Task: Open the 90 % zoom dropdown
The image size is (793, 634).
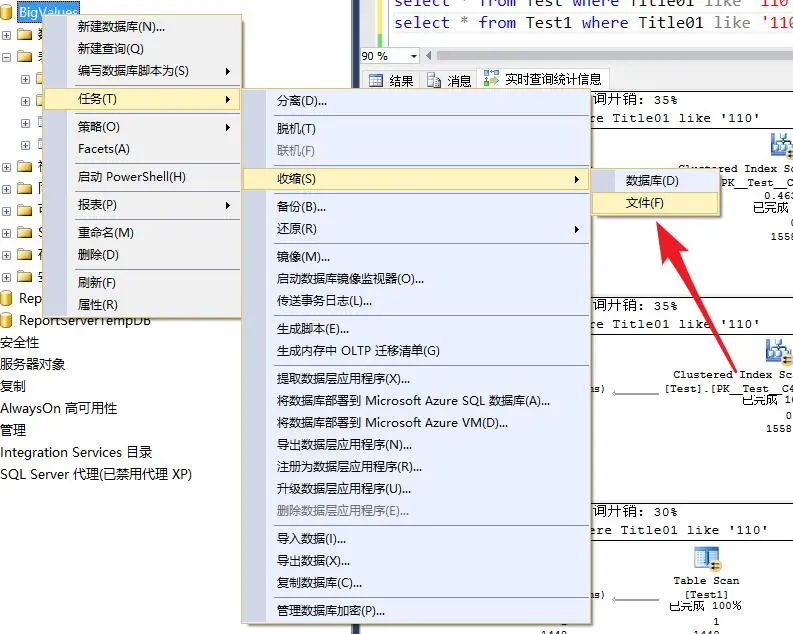Action: pos(414,56)
